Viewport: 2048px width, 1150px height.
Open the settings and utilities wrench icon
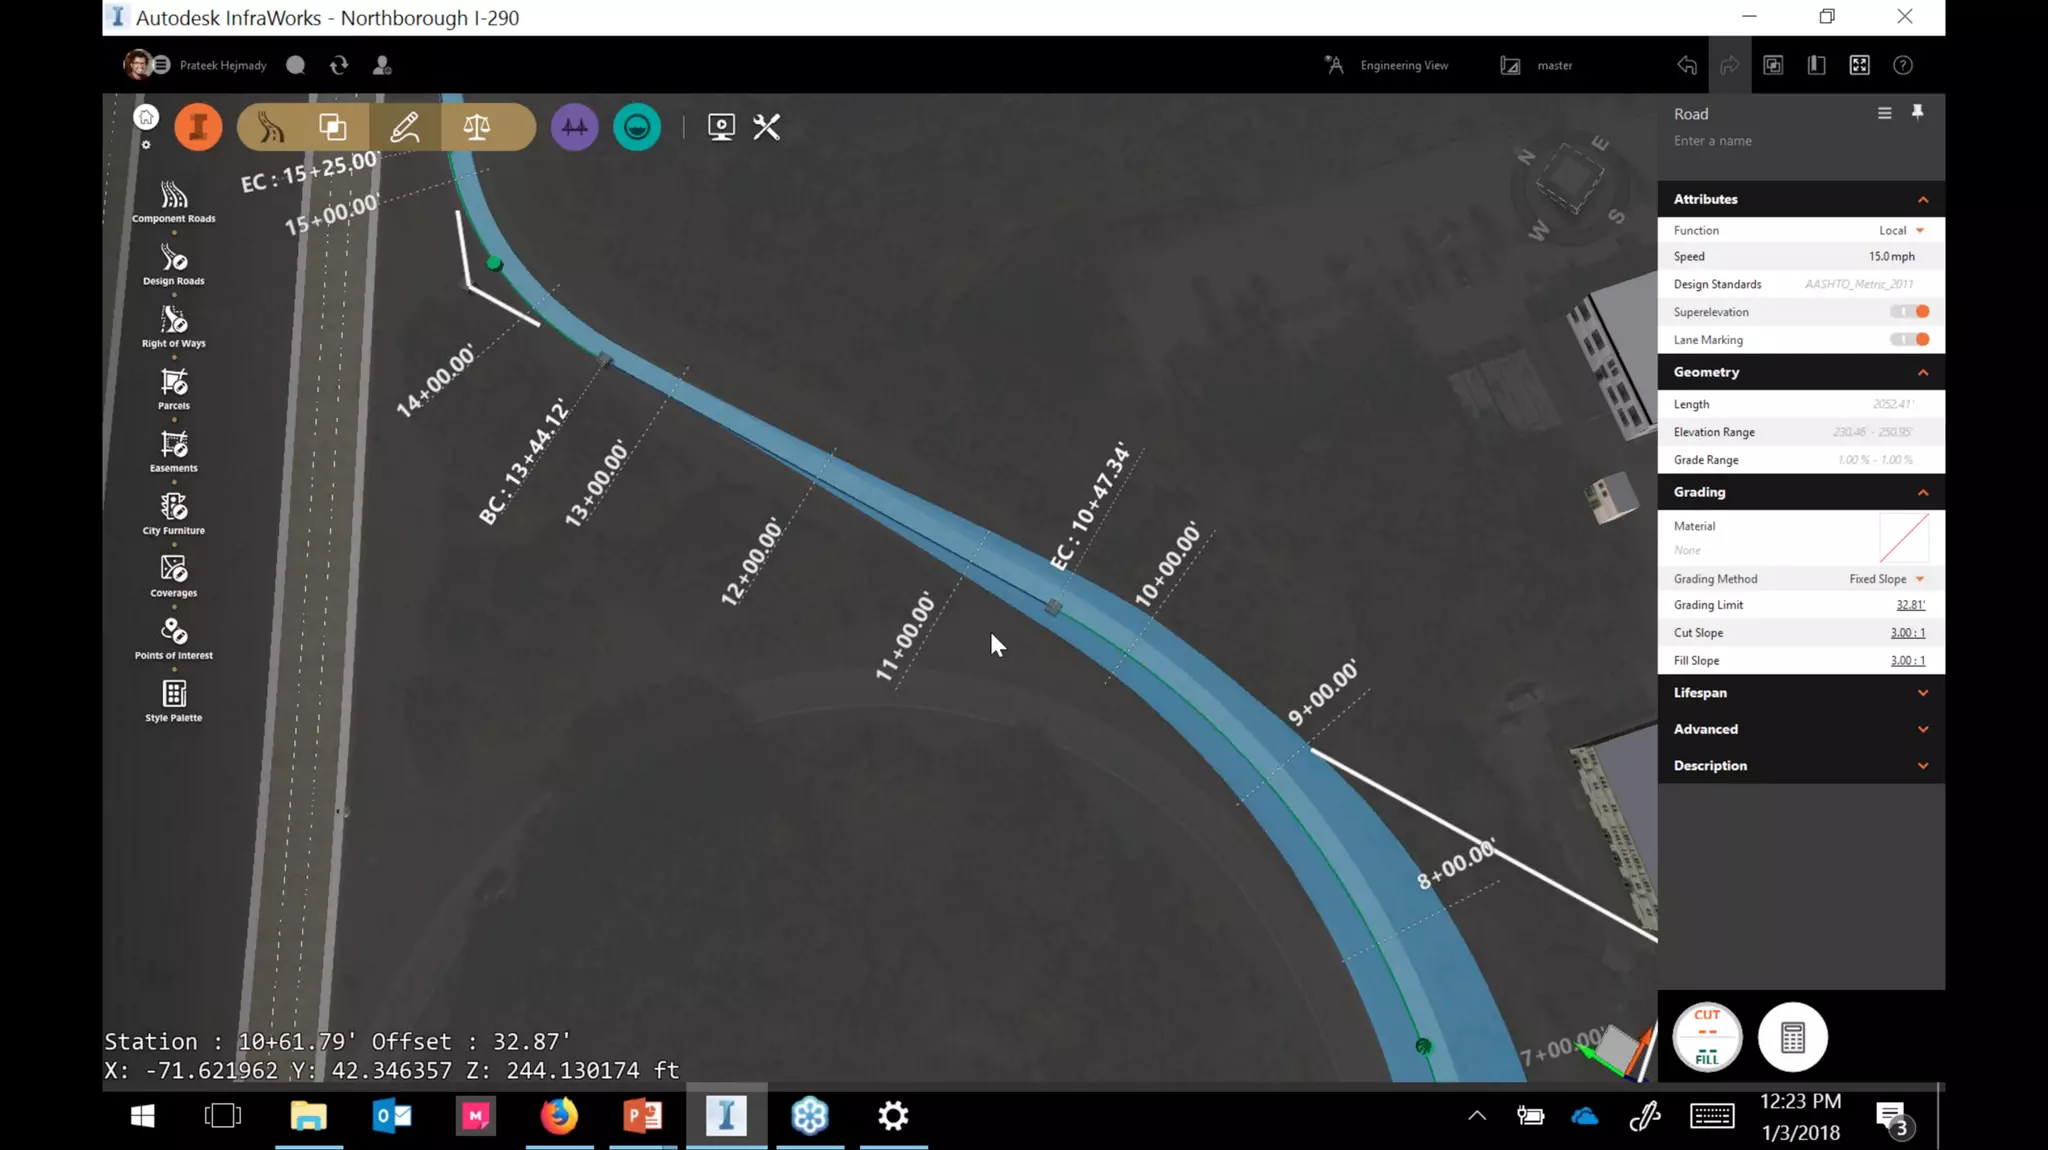pyautogui.click(x=767, y=127)
